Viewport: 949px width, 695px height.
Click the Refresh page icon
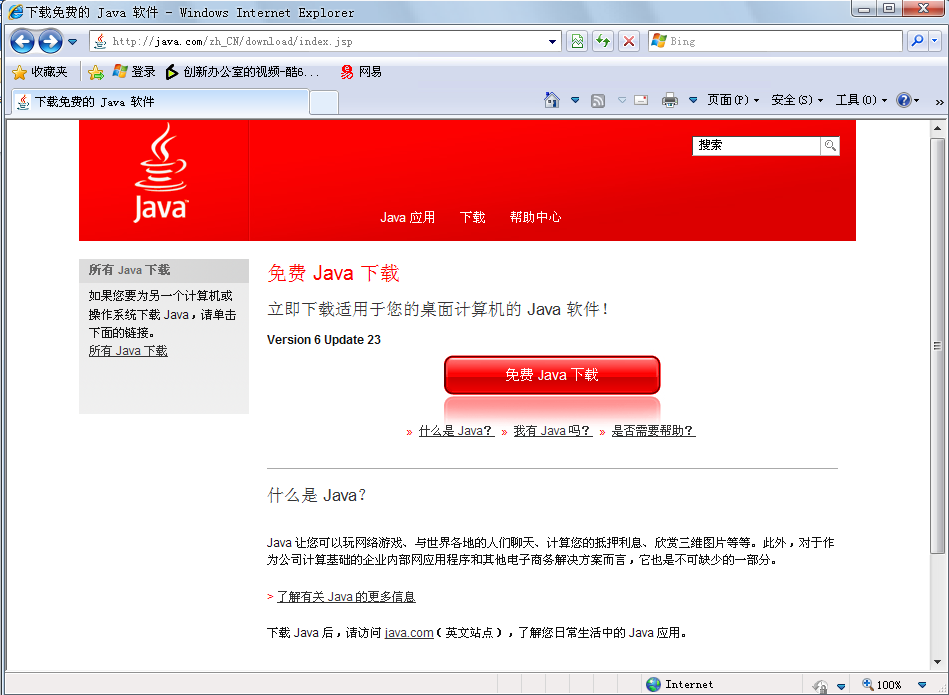[603, 41]
